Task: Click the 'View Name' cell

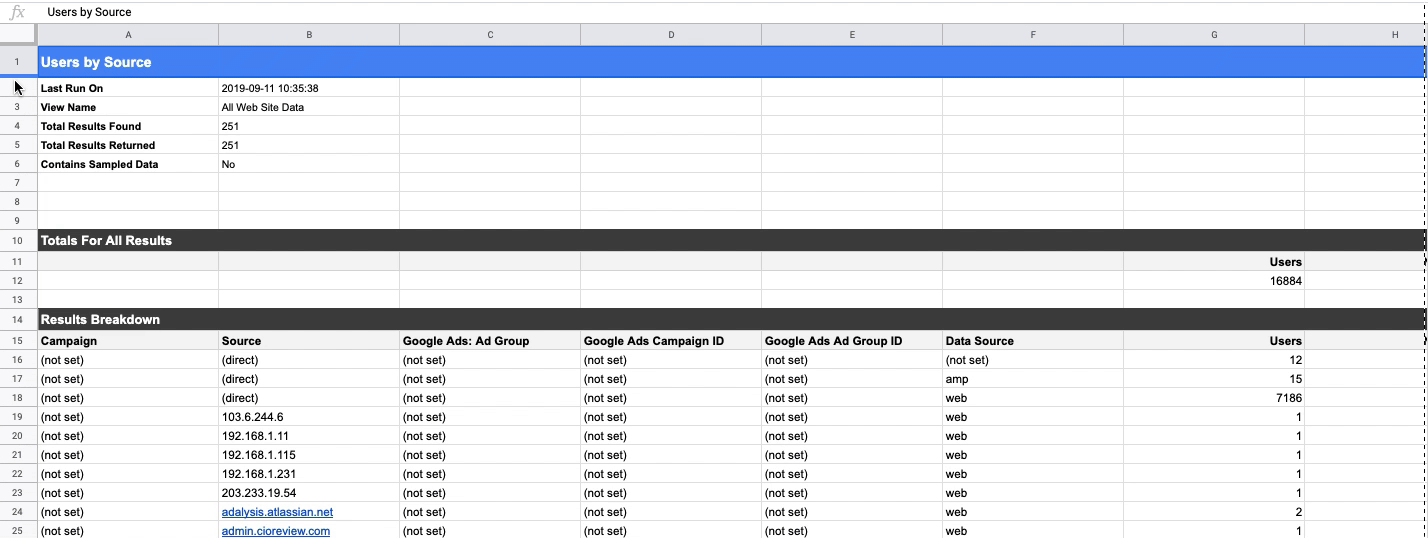Action: point(128,107)
